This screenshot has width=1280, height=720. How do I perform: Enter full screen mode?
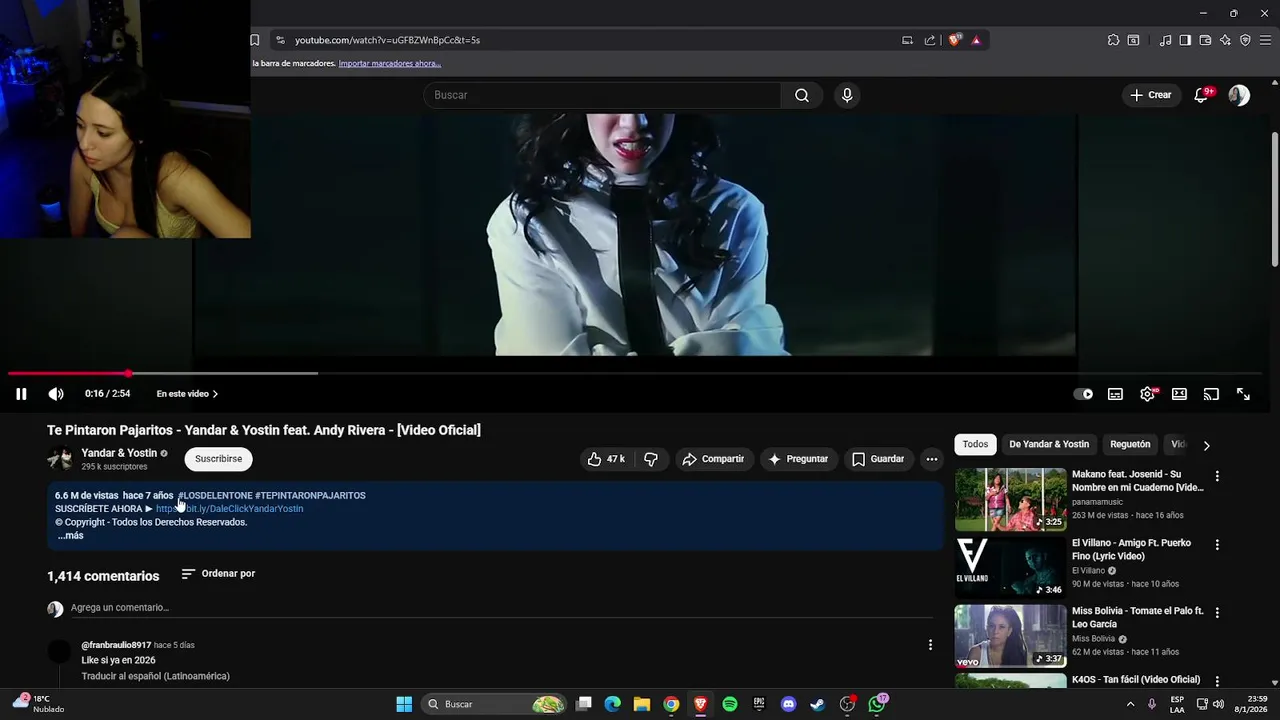coord(1243,394)
